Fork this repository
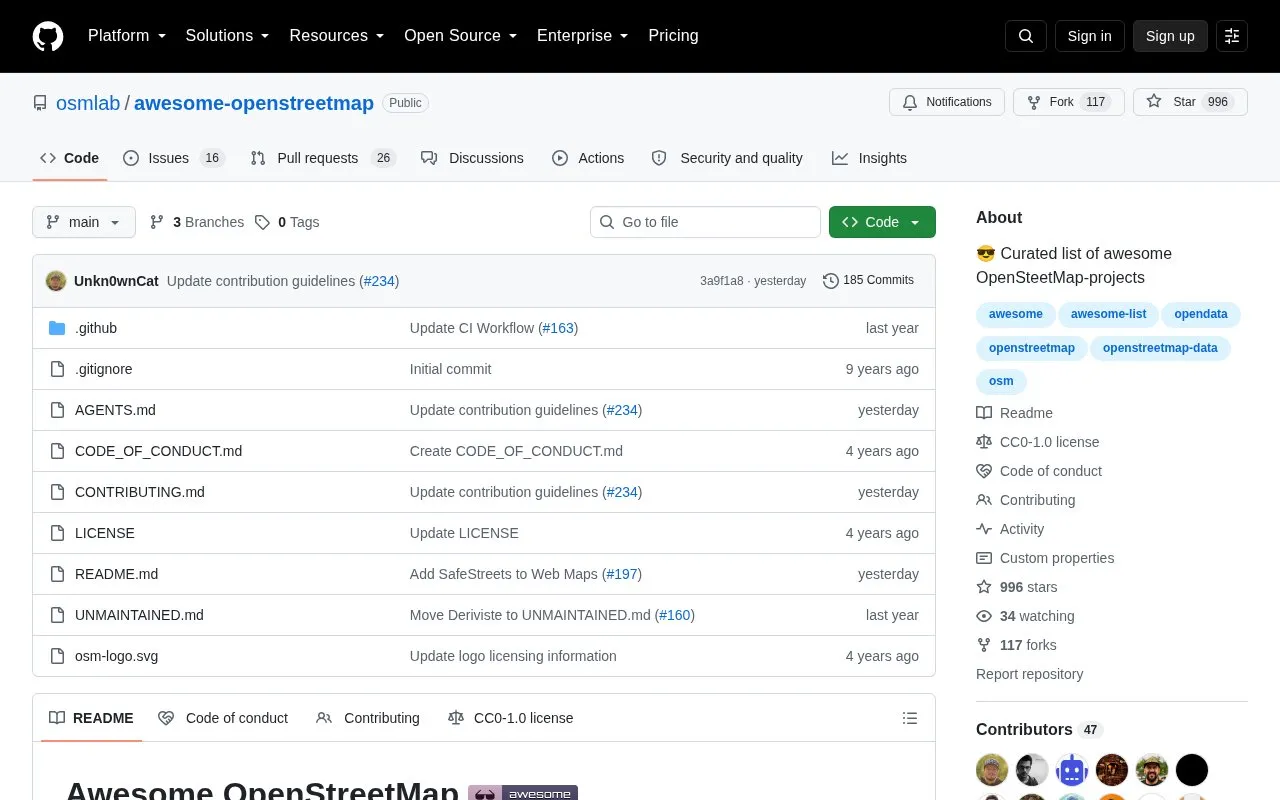1280x800 pixels. (x=1069, y=102)
